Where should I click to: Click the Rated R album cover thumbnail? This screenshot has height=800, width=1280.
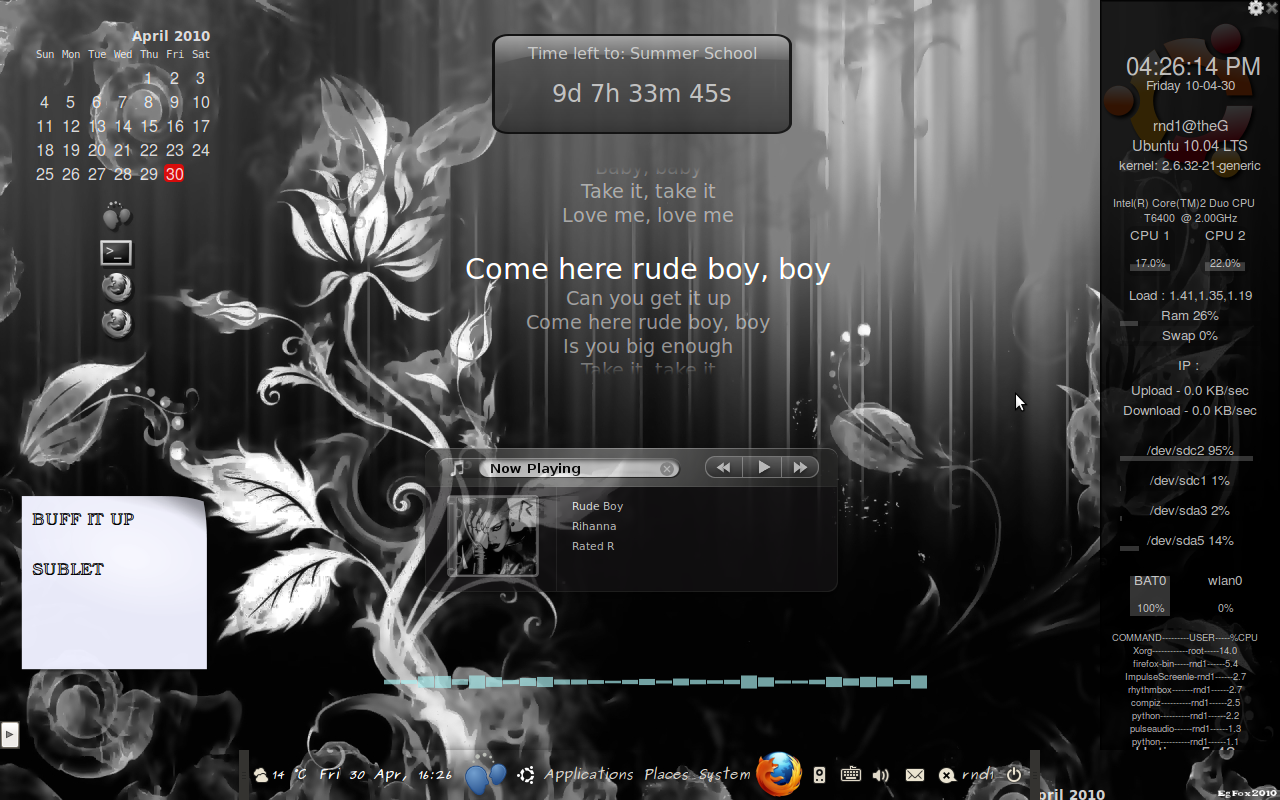coord(492,536)
